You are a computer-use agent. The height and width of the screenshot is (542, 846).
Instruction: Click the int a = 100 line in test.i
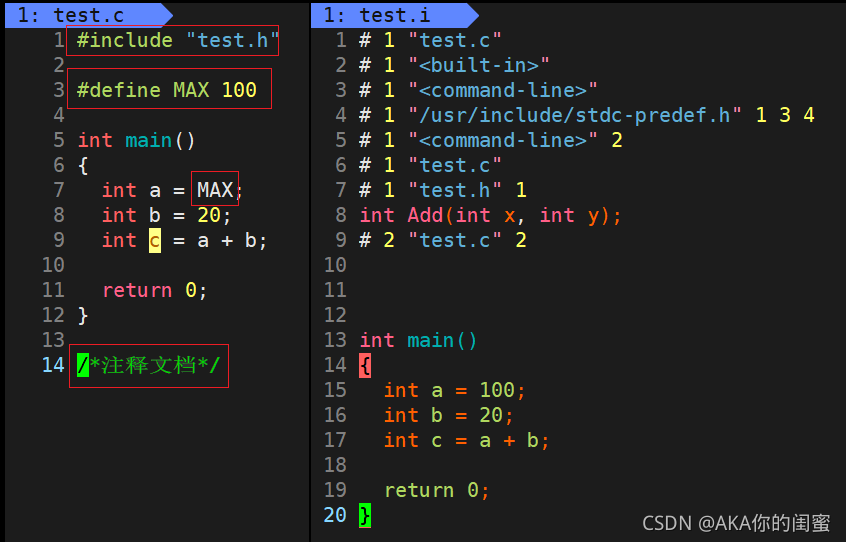click(454, 390)
